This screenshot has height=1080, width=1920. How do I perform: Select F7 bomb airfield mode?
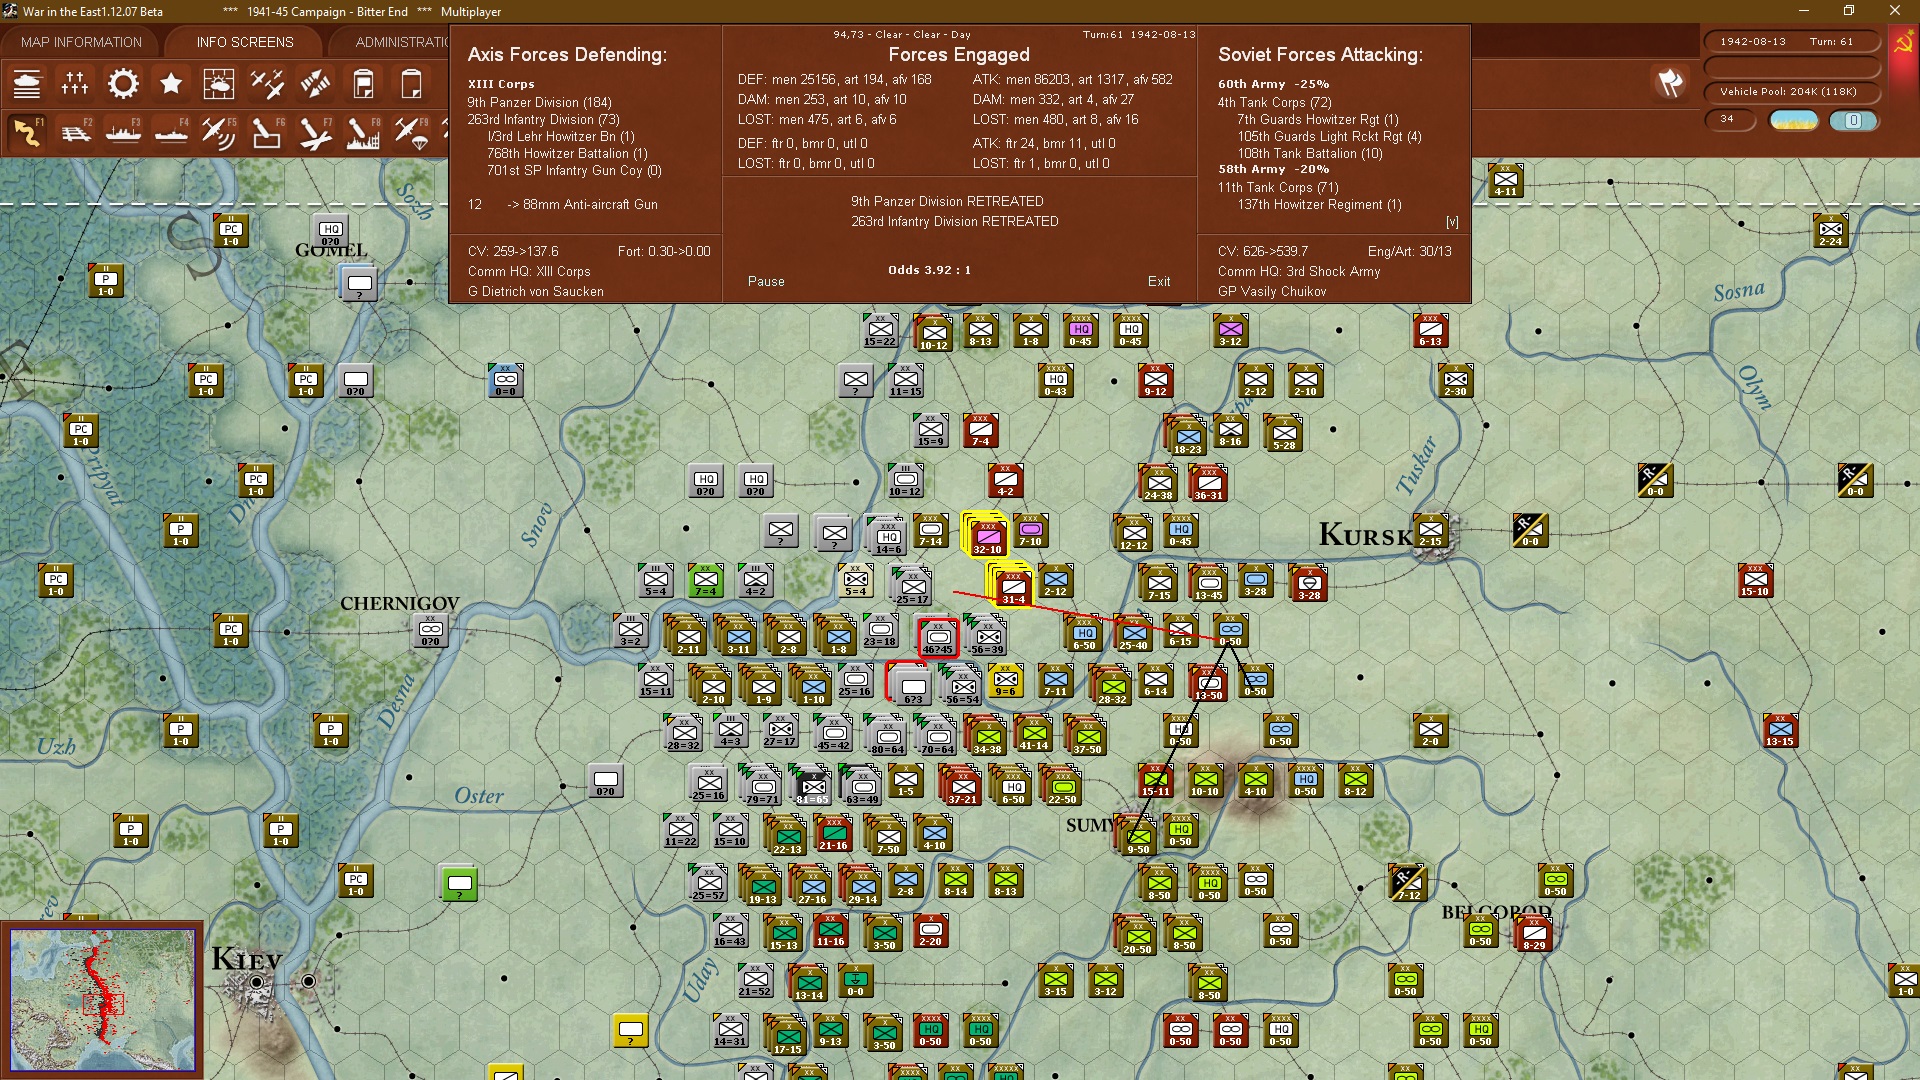(x=315, y=132)
